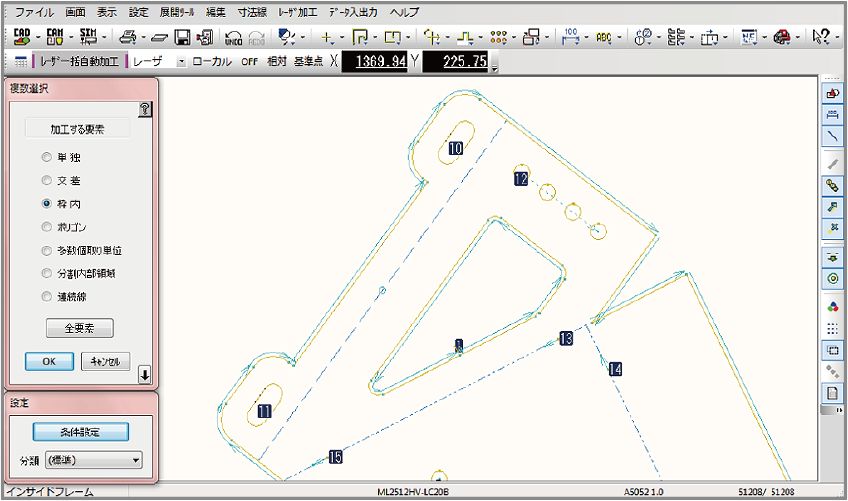Switch to CAD mode icon

coord(22,37)
